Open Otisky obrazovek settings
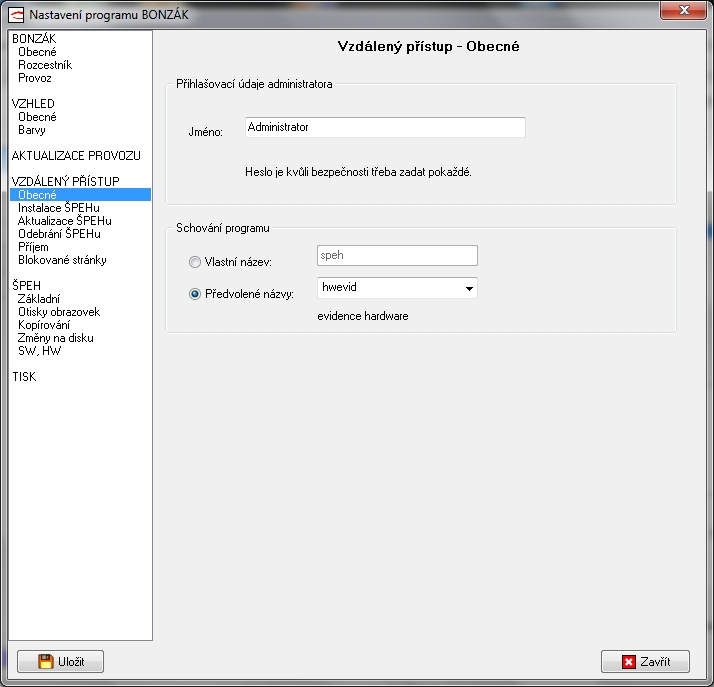The image size is (714, 687). 59,312
